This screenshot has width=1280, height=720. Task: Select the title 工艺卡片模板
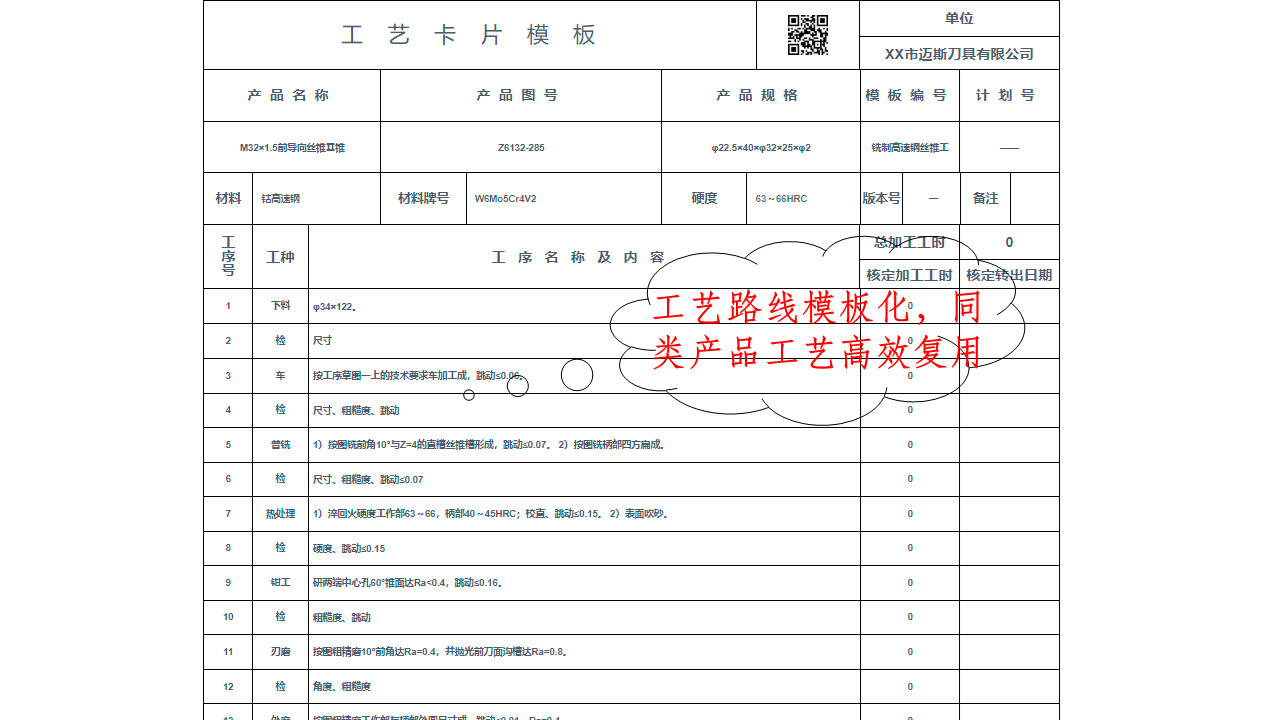(x=469, y=35)
